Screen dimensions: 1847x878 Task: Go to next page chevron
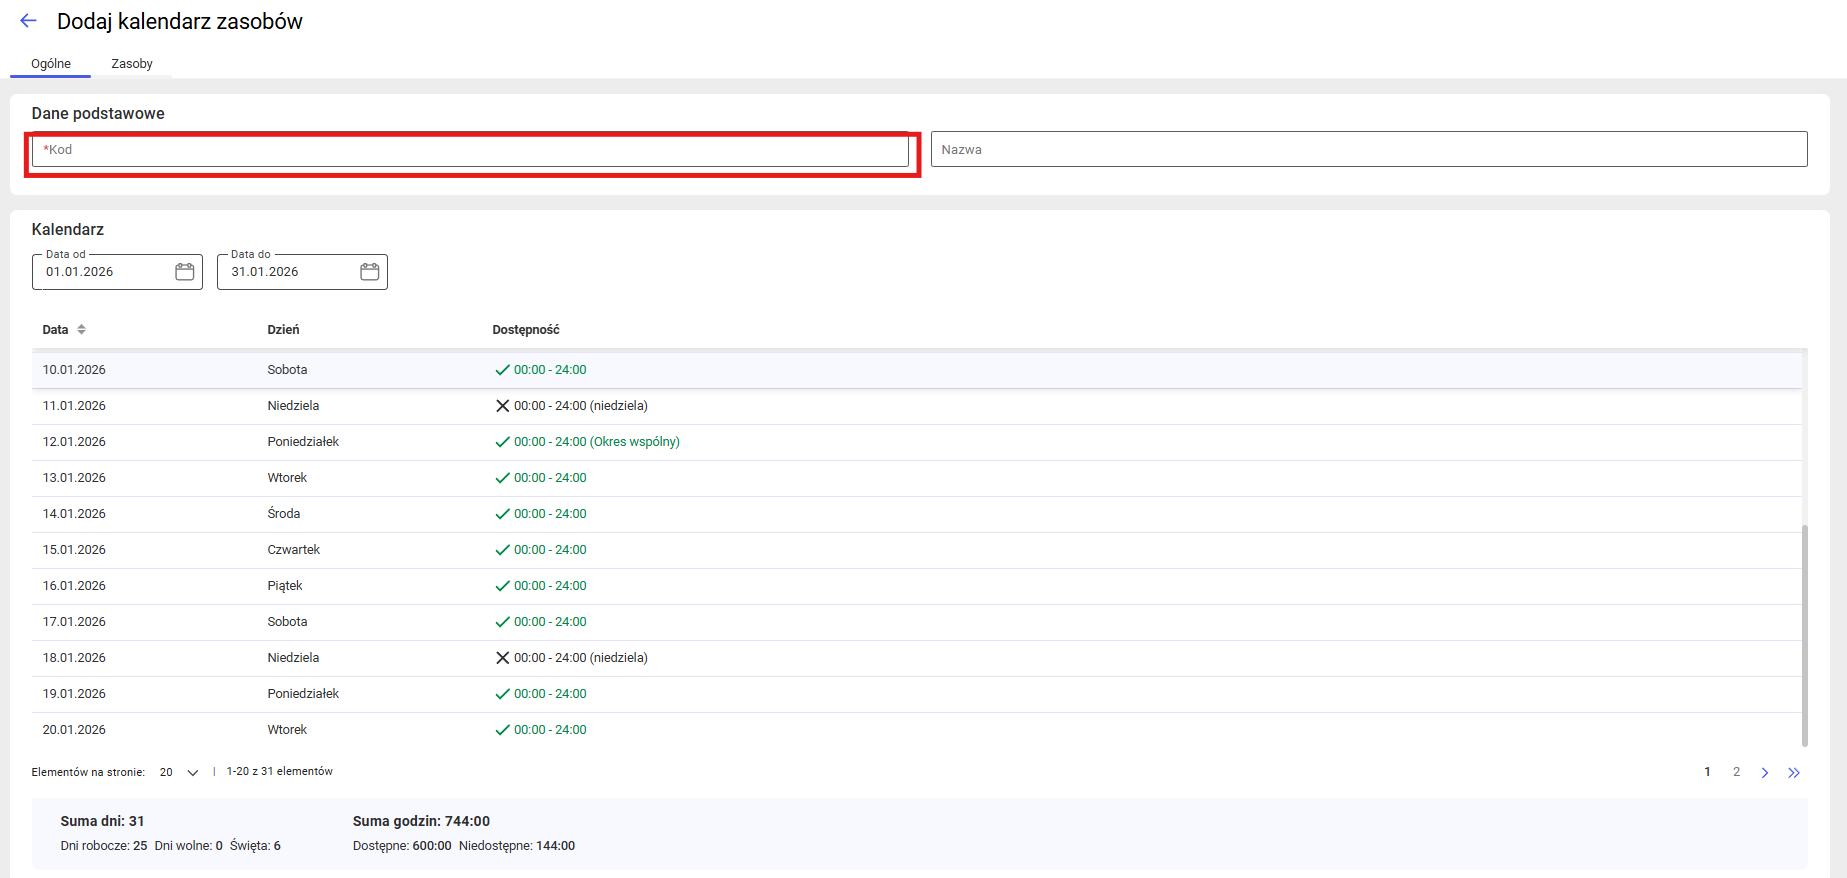click(x=1765, y=772)
